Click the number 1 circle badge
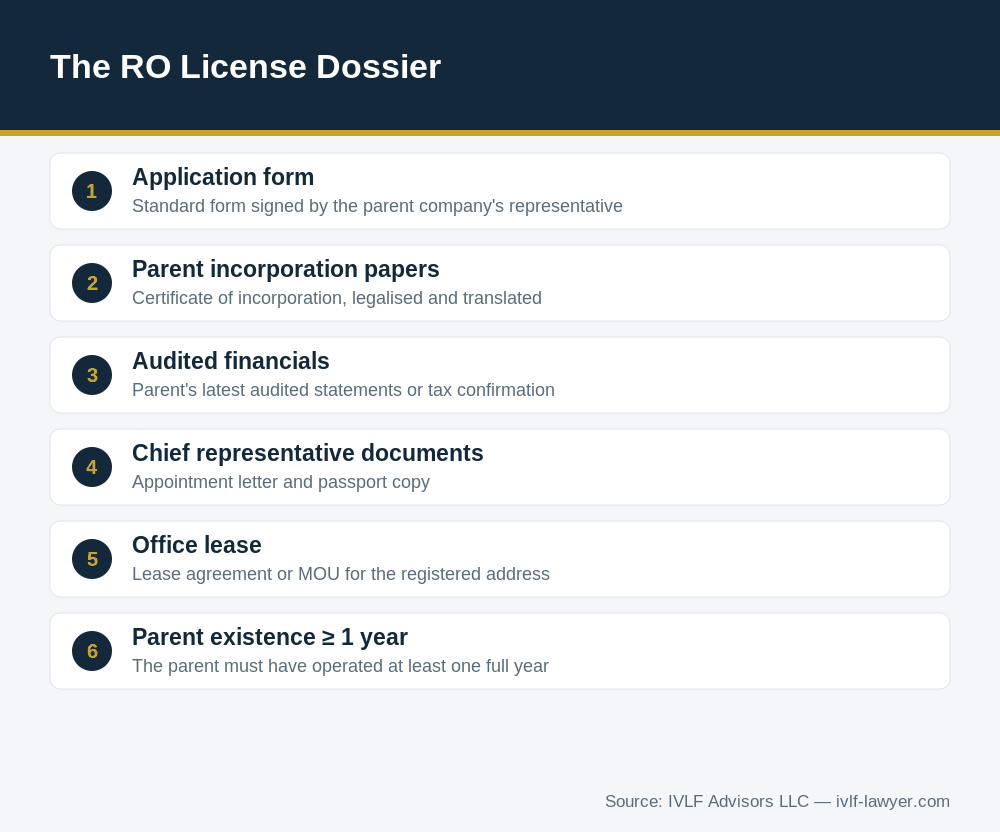Screen dimensions: 1000x832 coord(92,191)
